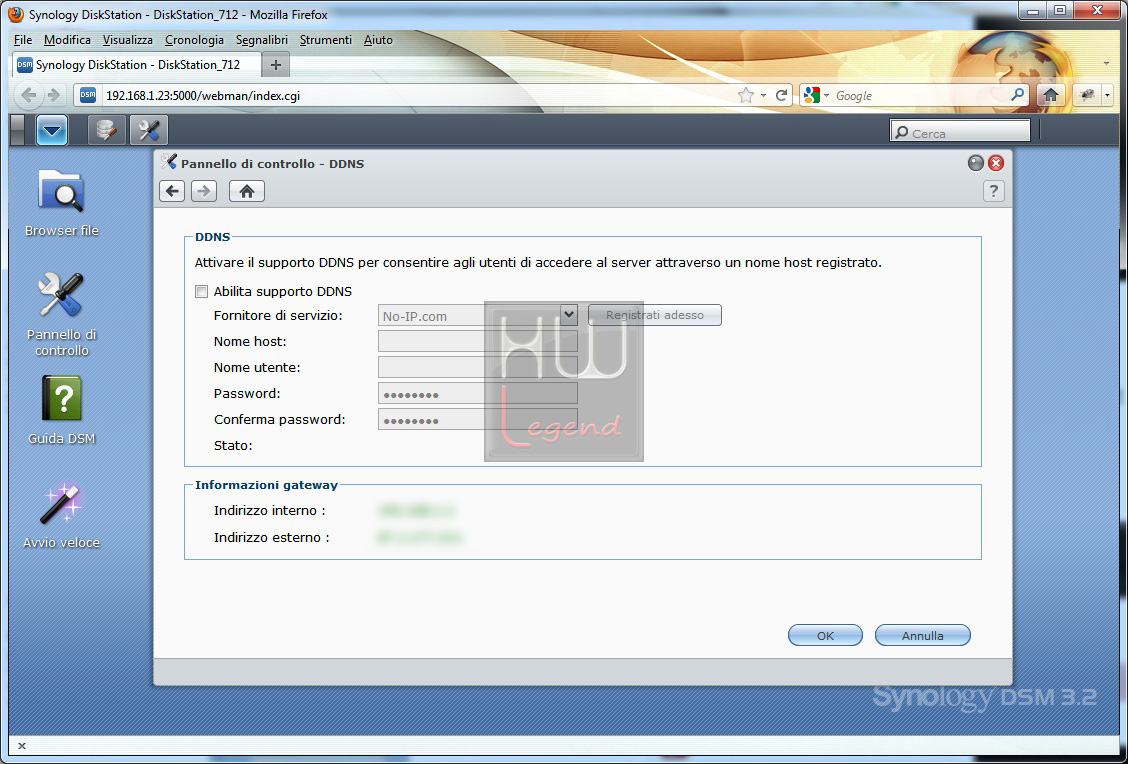Open Pannello di controllo desktop icon
This screenshot has width=1128, height=764.
(62, 314)
